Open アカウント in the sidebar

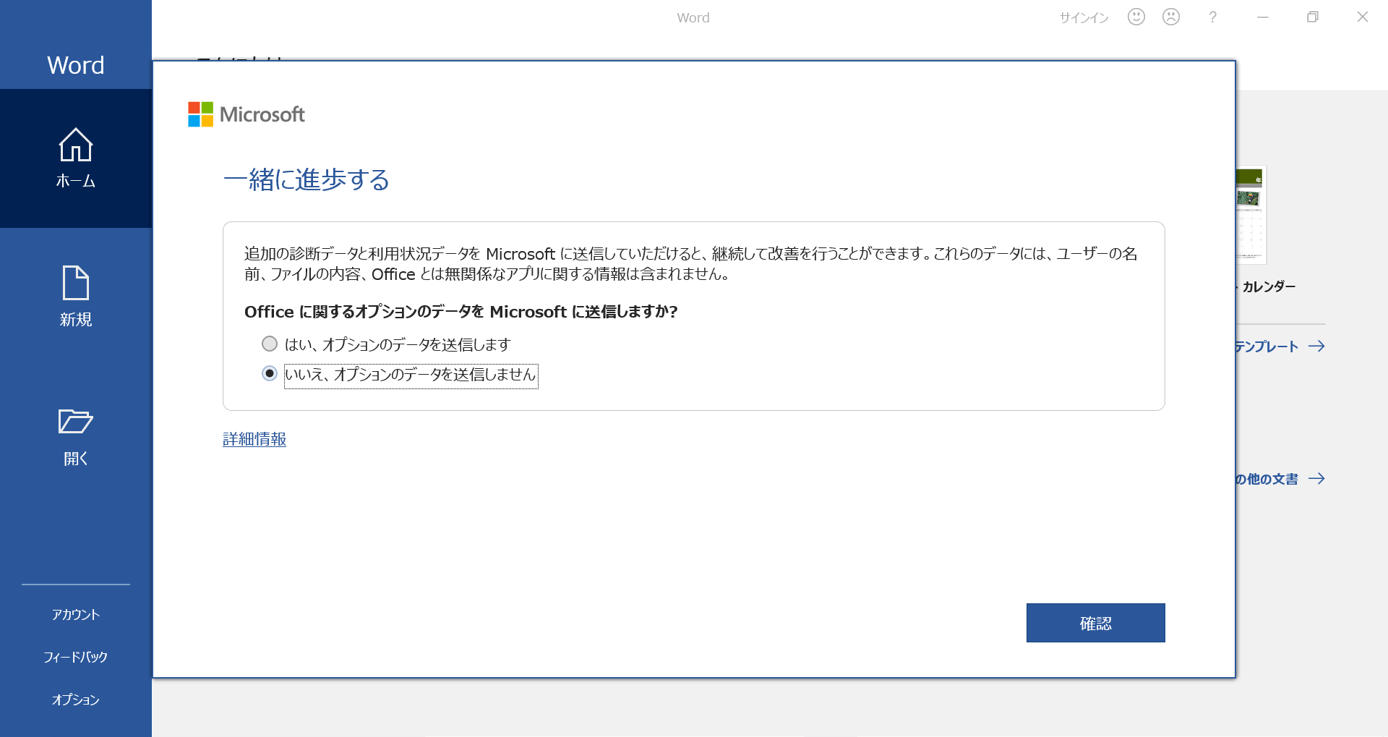click(76, 614)
